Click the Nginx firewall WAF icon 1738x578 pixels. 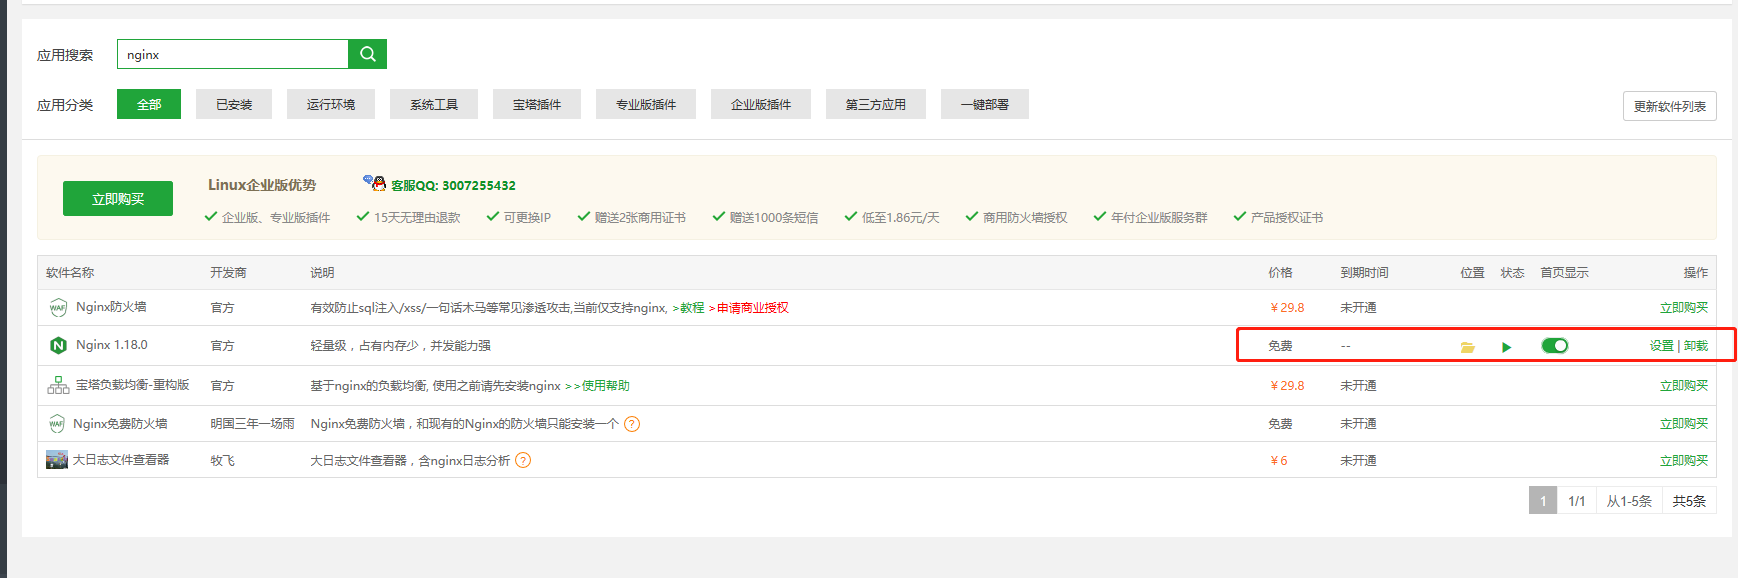(x=58, y=308)
